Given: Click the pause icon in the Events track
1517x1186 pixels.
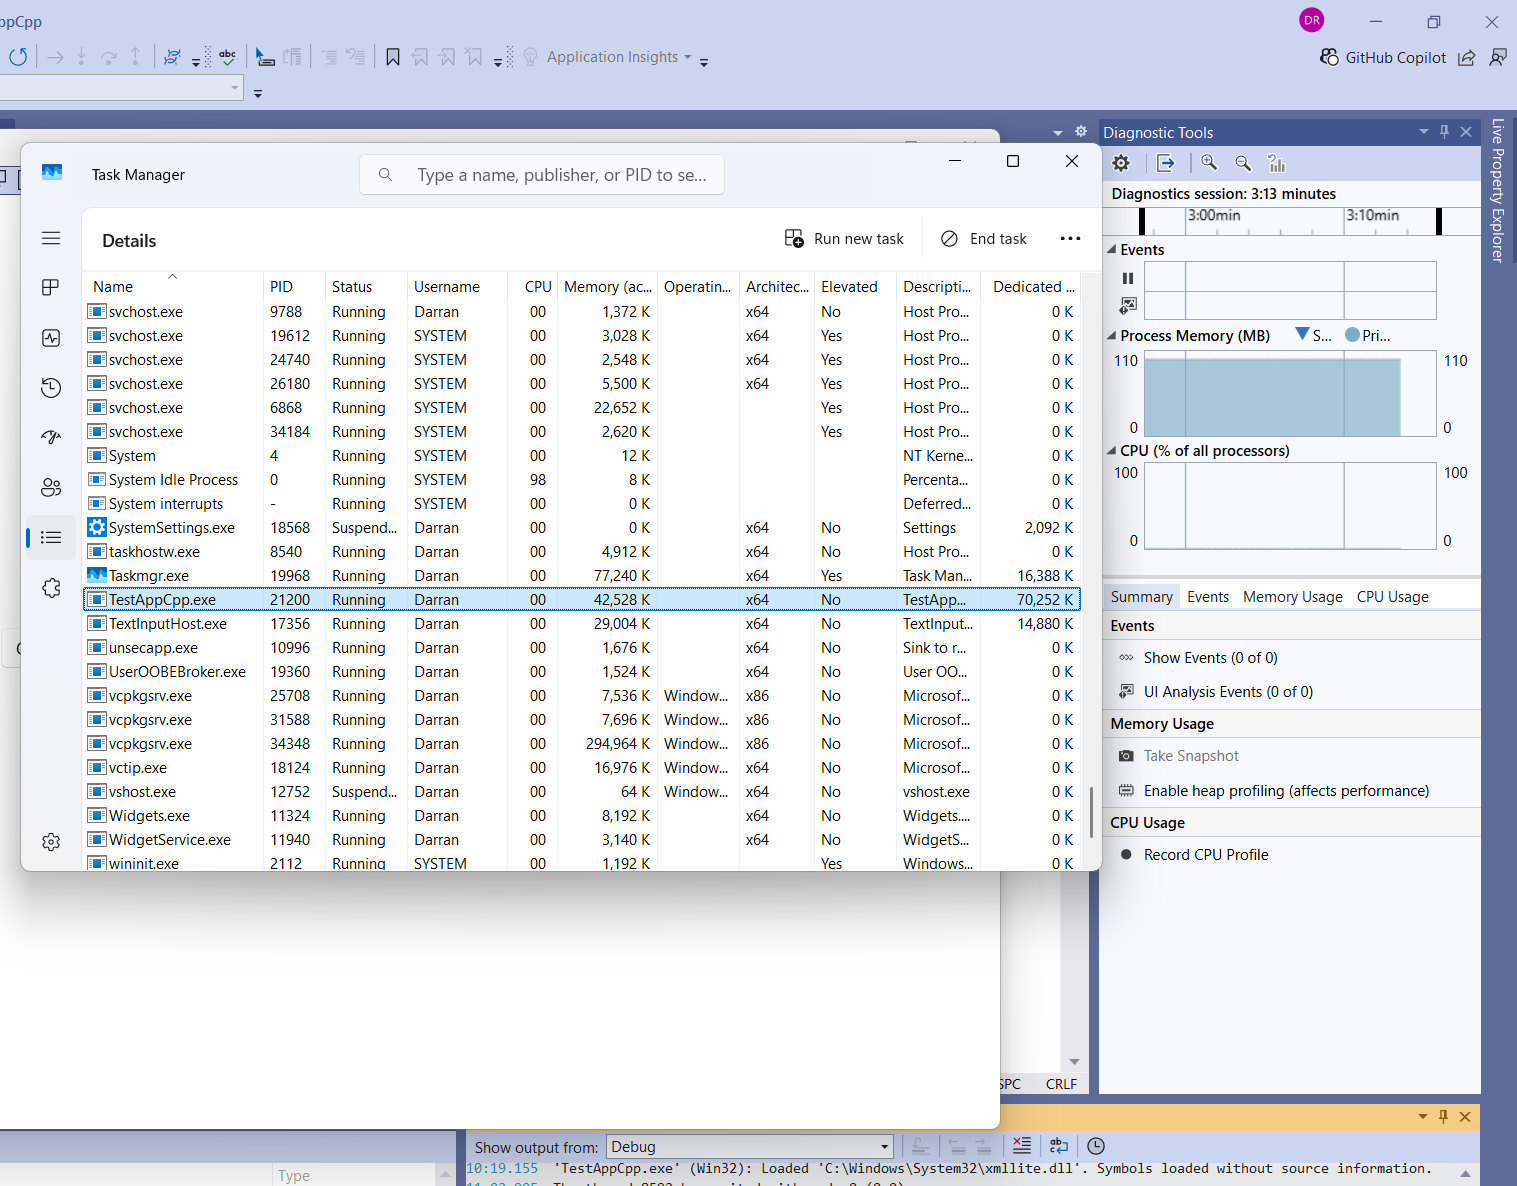Looking at the screenshot, I should point(1128,278).
